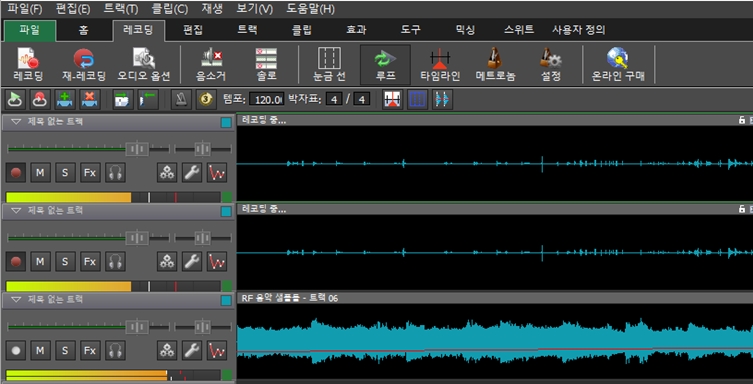Viewport: 753px width, 384px height.
Task: Open Fx effects on the second track
Action: (x=90, y=262)
